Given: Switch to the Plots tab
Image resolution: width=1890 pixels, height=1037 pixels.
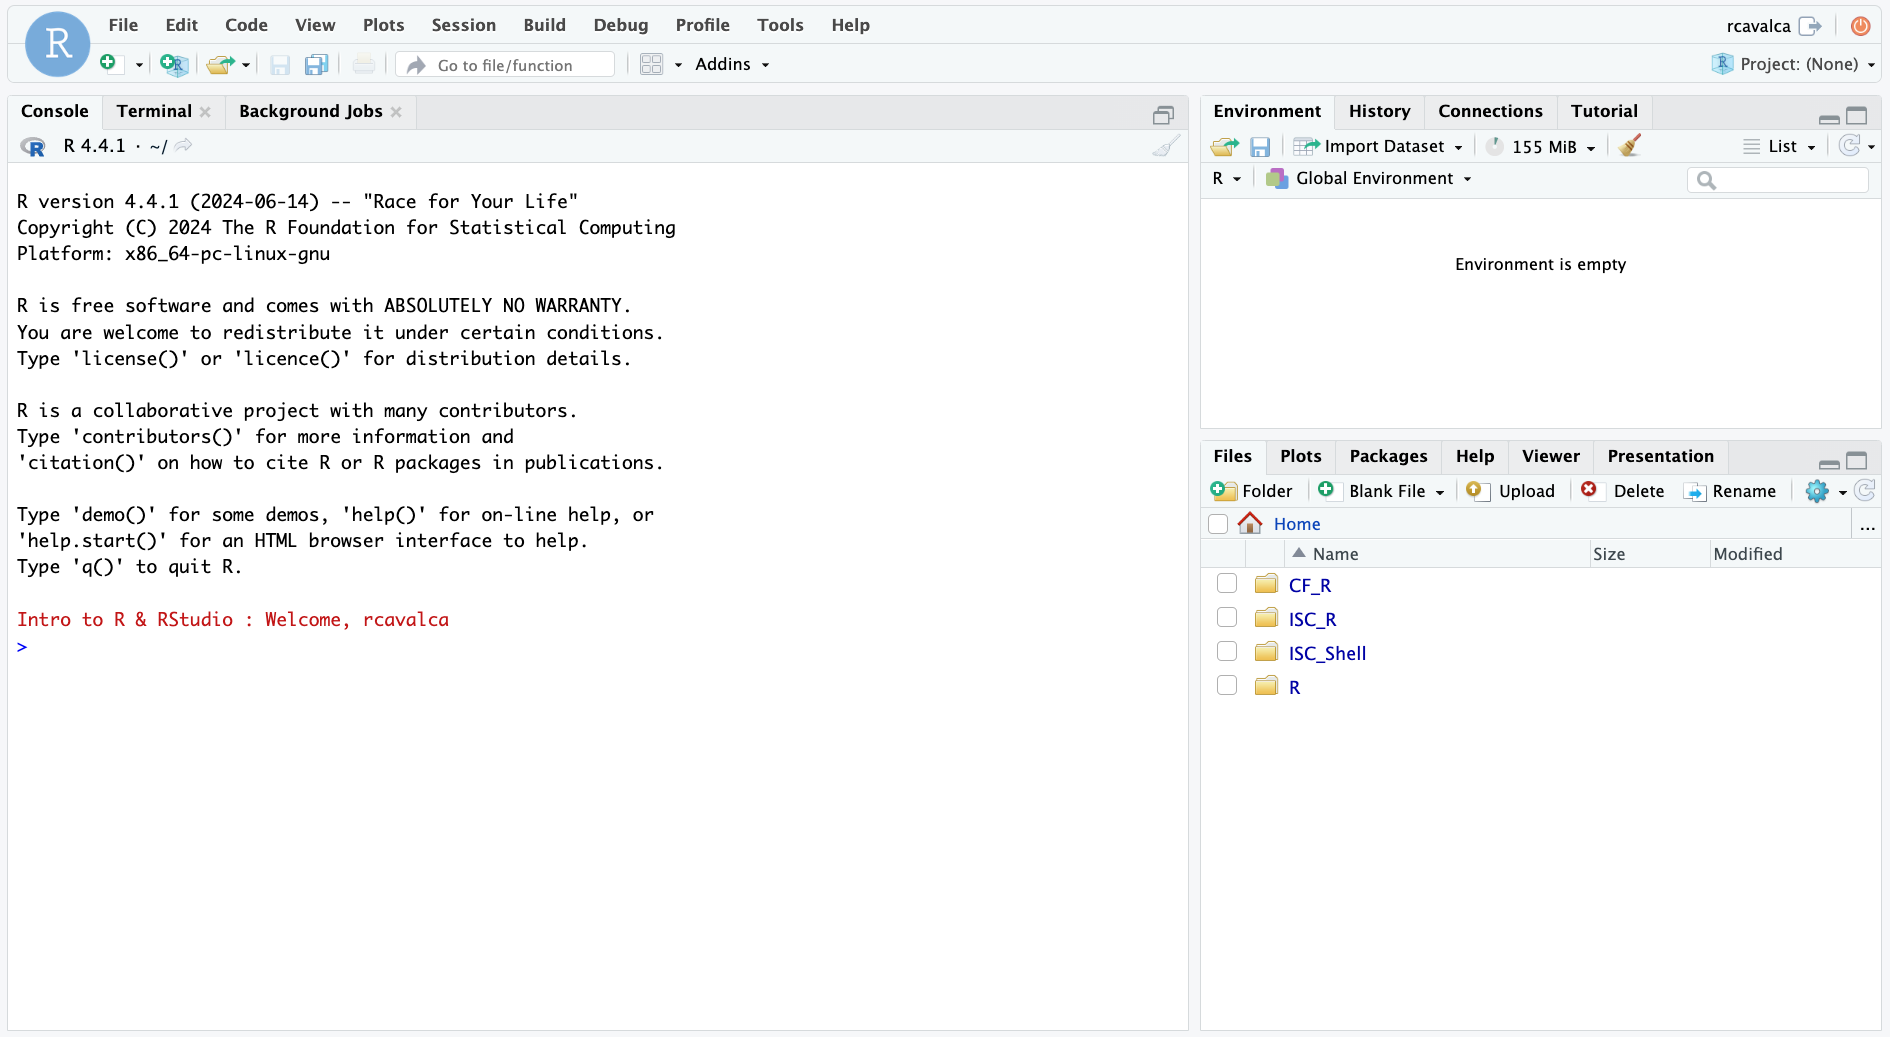Looking at the screenshot, I should [1300, 456].
